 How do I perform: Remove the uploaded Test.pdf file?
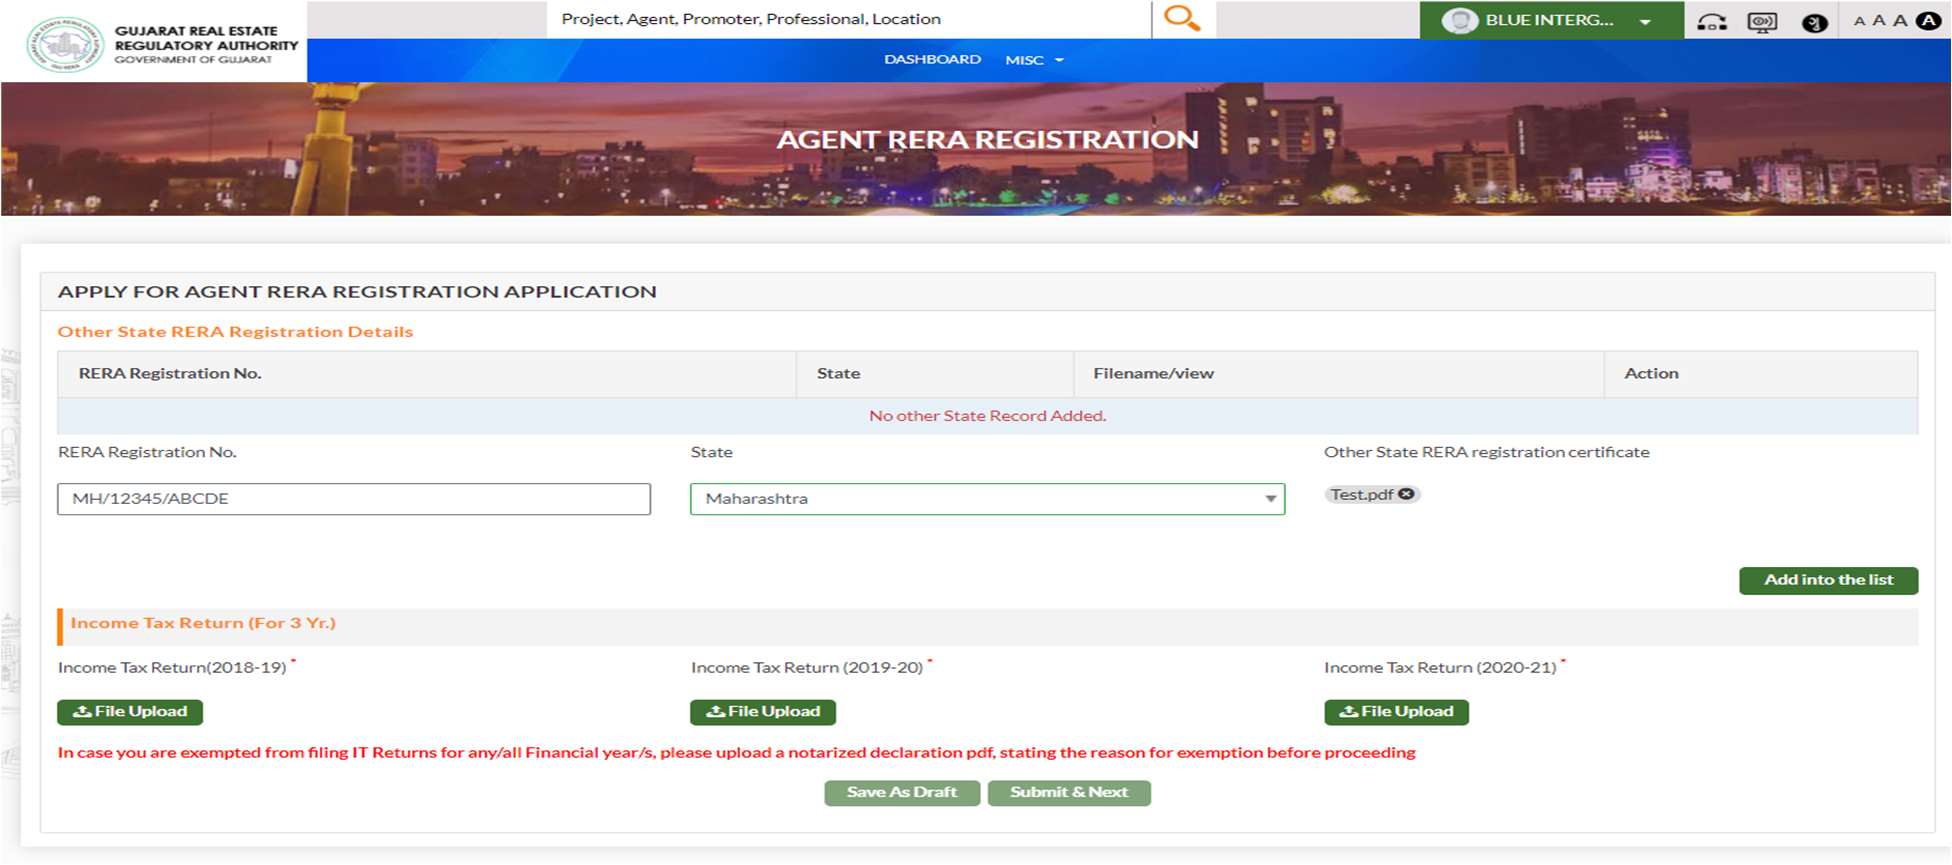coord(1406,494)
